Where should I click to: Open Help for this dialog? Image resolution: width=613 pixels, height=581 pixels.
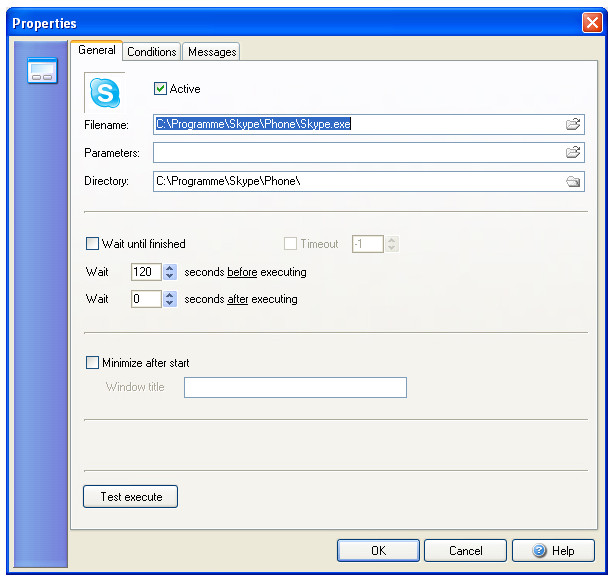[553, 551]
